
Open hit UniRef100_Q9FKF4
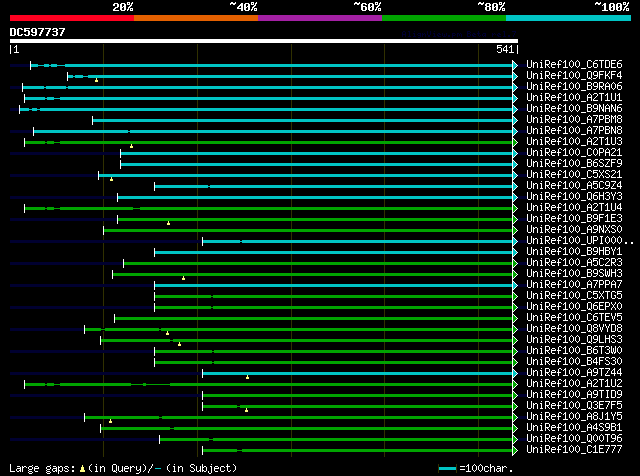574,76
